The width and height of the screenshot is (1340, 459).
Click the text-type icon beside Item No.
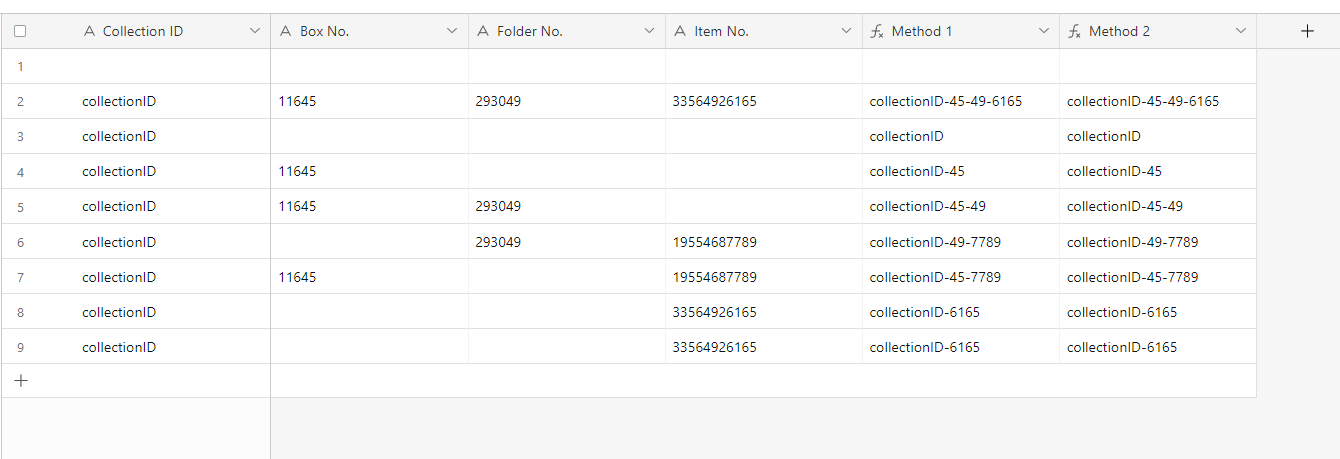(682, 31)
